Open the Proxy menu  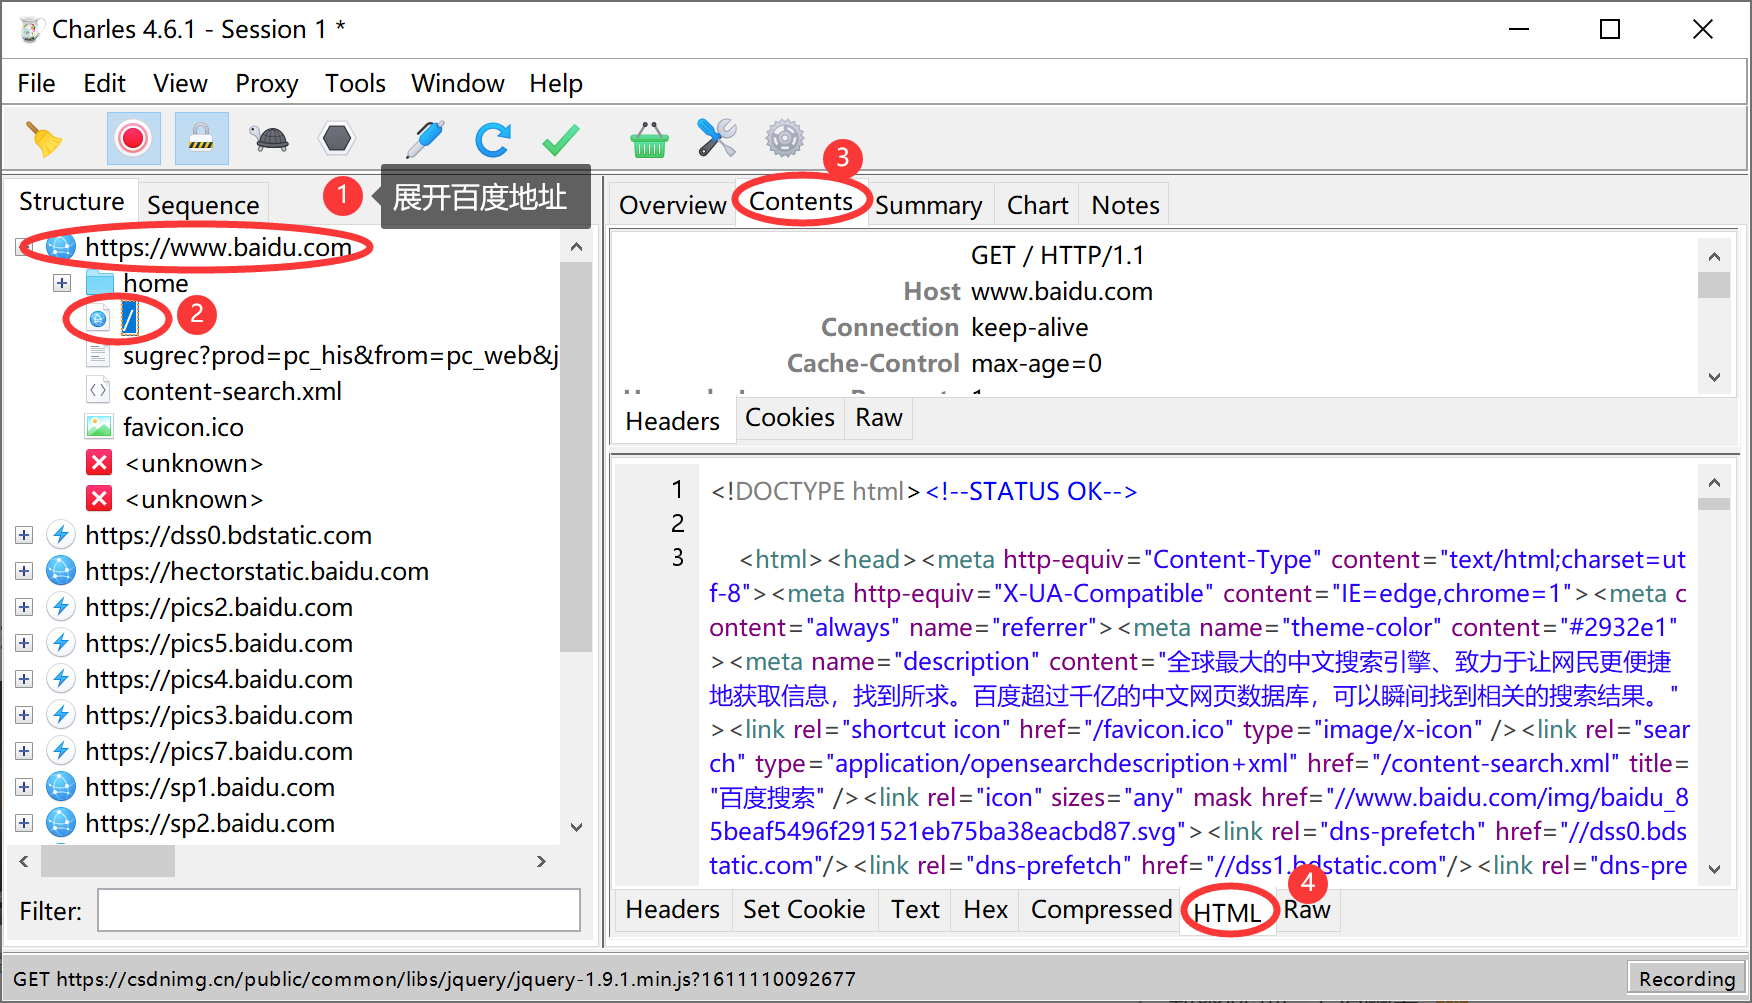(267, 83)
